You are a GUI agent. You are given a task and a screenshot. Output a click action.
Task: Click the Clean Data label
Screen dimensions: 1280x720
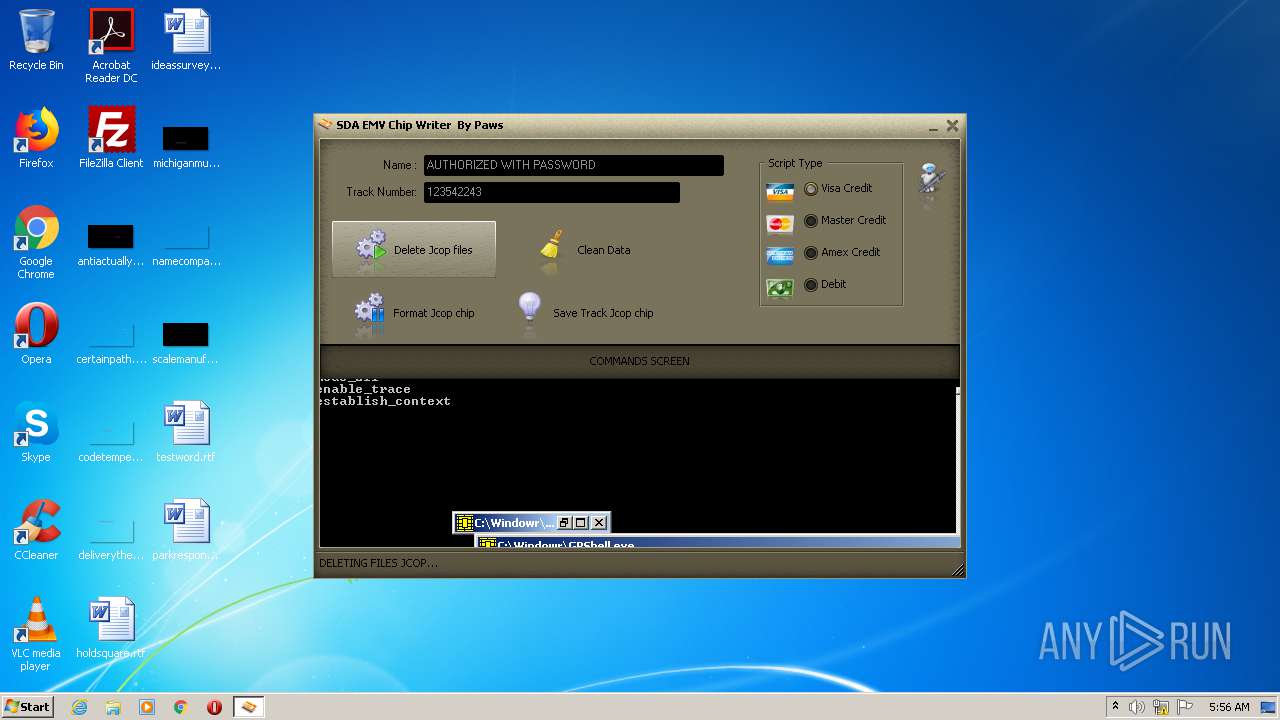pos(604,250)
